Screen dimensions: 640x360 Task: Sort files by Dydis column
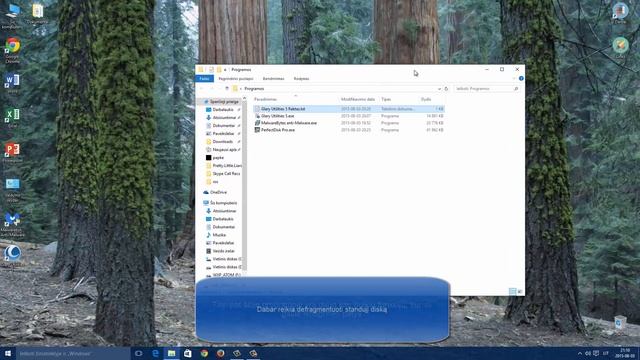tap(426, 99)
